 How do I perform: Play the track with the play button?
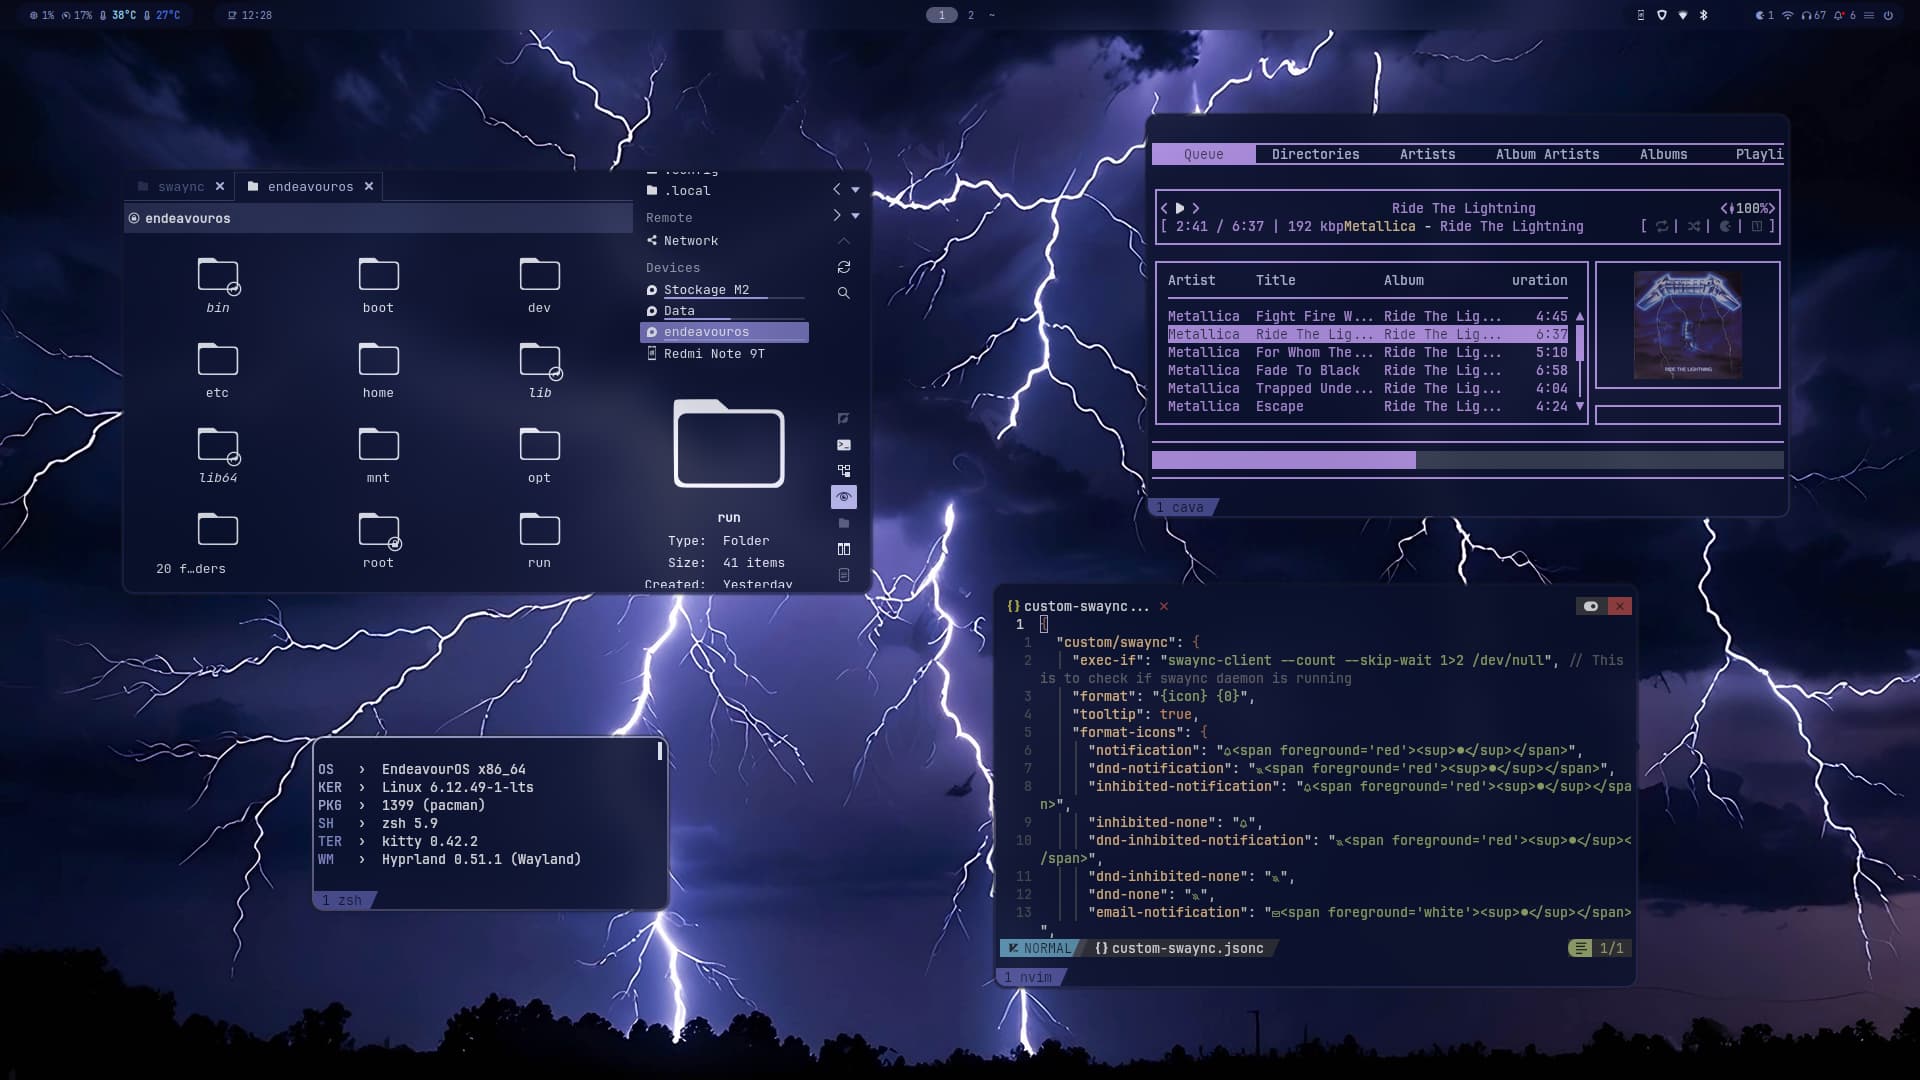pos(1180,208)
